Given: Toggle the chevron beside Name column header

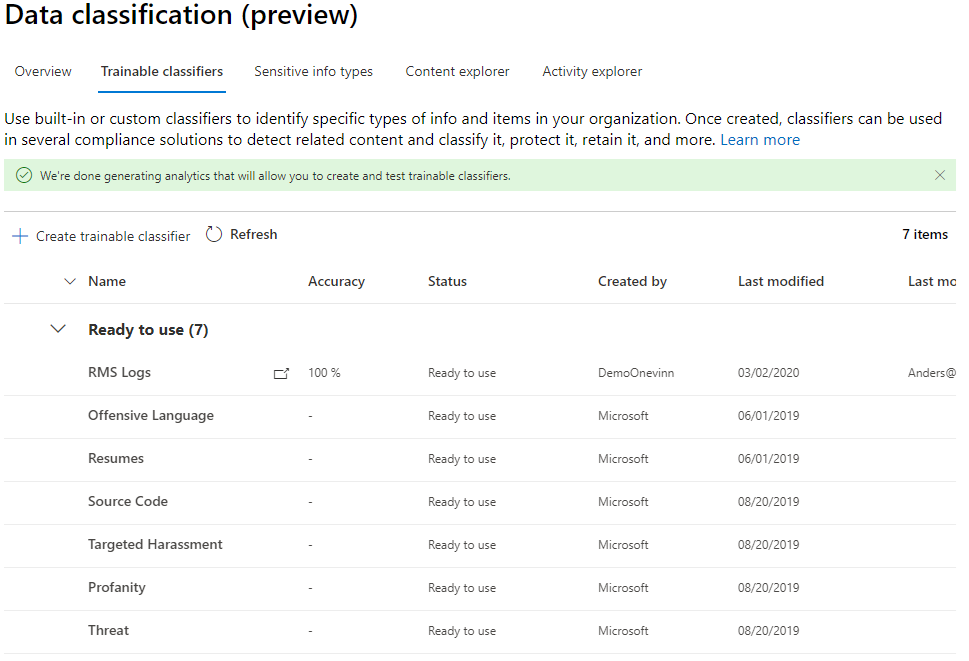Looking at the screenshot, I should tap(69, 282).
